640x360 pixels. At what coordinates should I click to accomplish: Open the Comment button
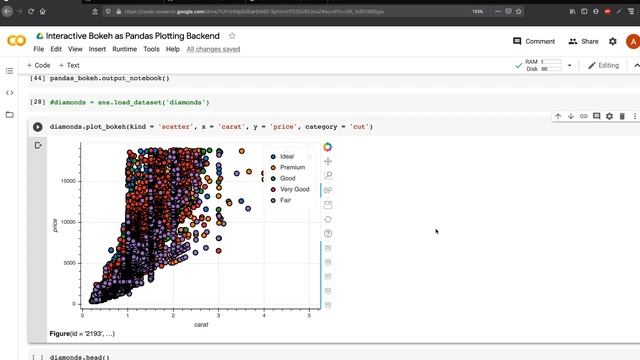pos(534,41)
